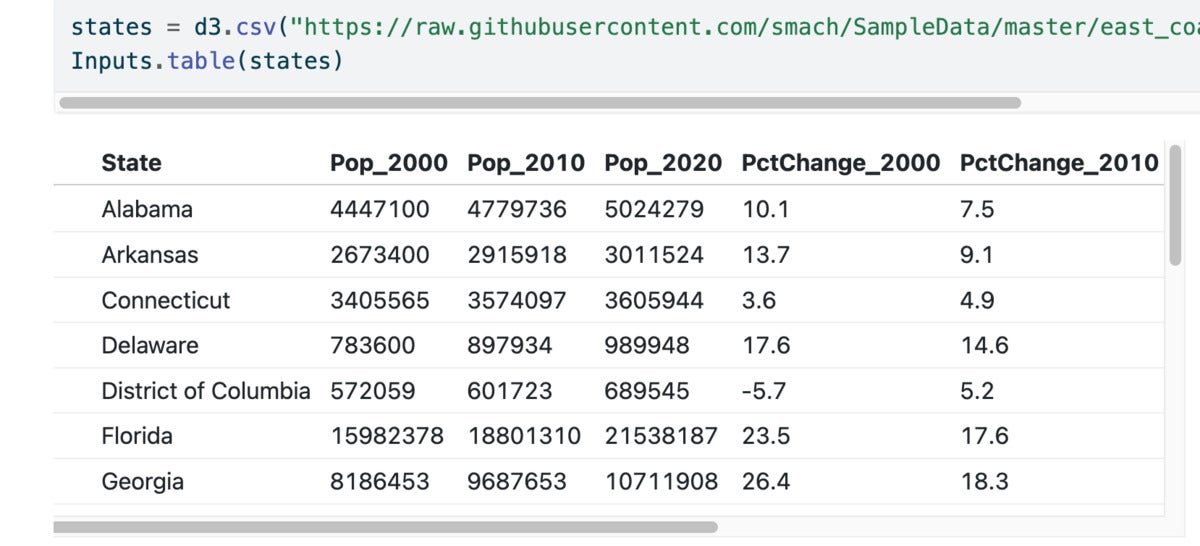Screen dimensions: 1200x546
Task: Click Georgia Pop_2020 value 10711908
Action: coord(661,481)
